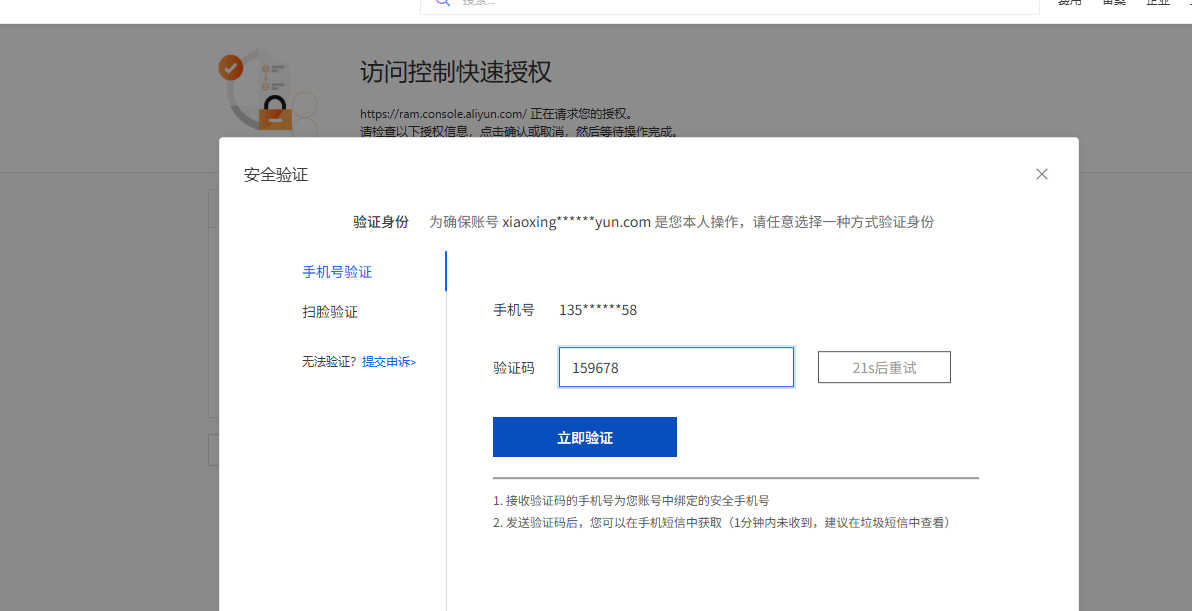Click the note about 垃圾短信

click(720, 522)
